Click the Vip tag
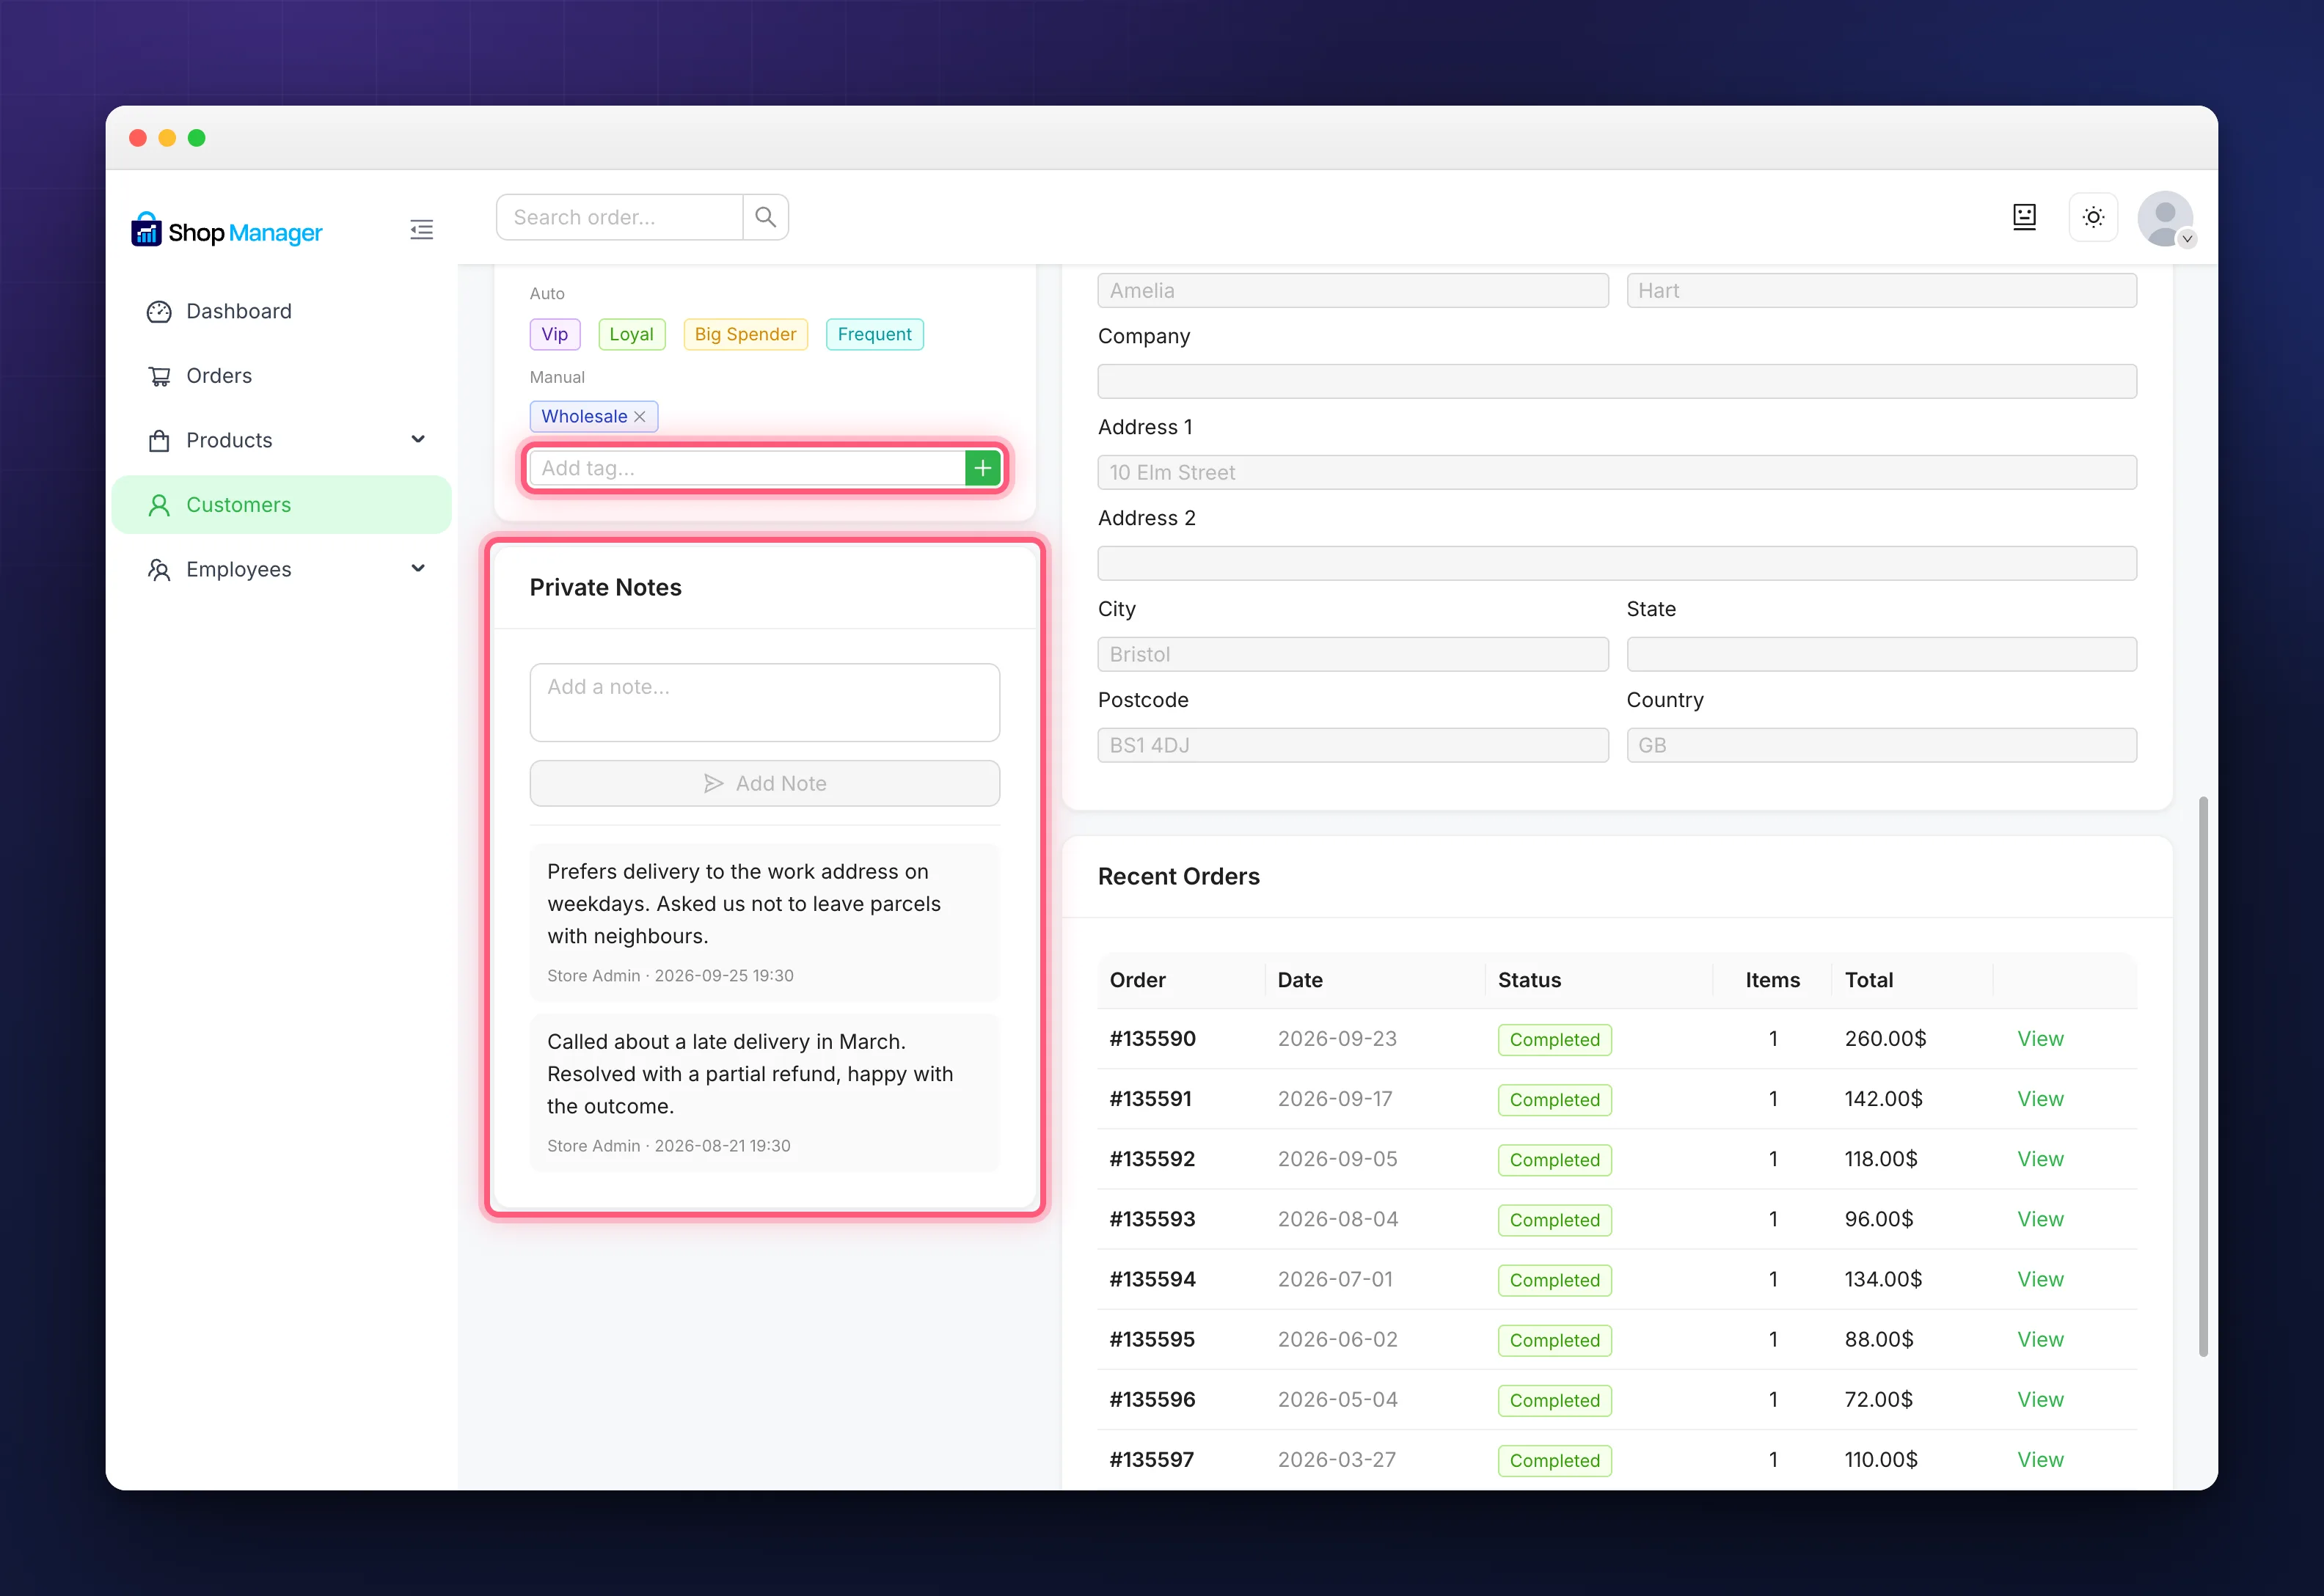 pos(555,334)
